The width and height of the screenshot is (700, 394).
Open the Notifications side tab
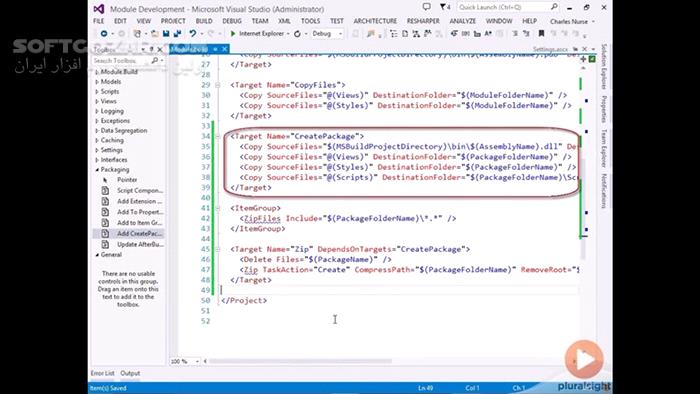point(604,191)
